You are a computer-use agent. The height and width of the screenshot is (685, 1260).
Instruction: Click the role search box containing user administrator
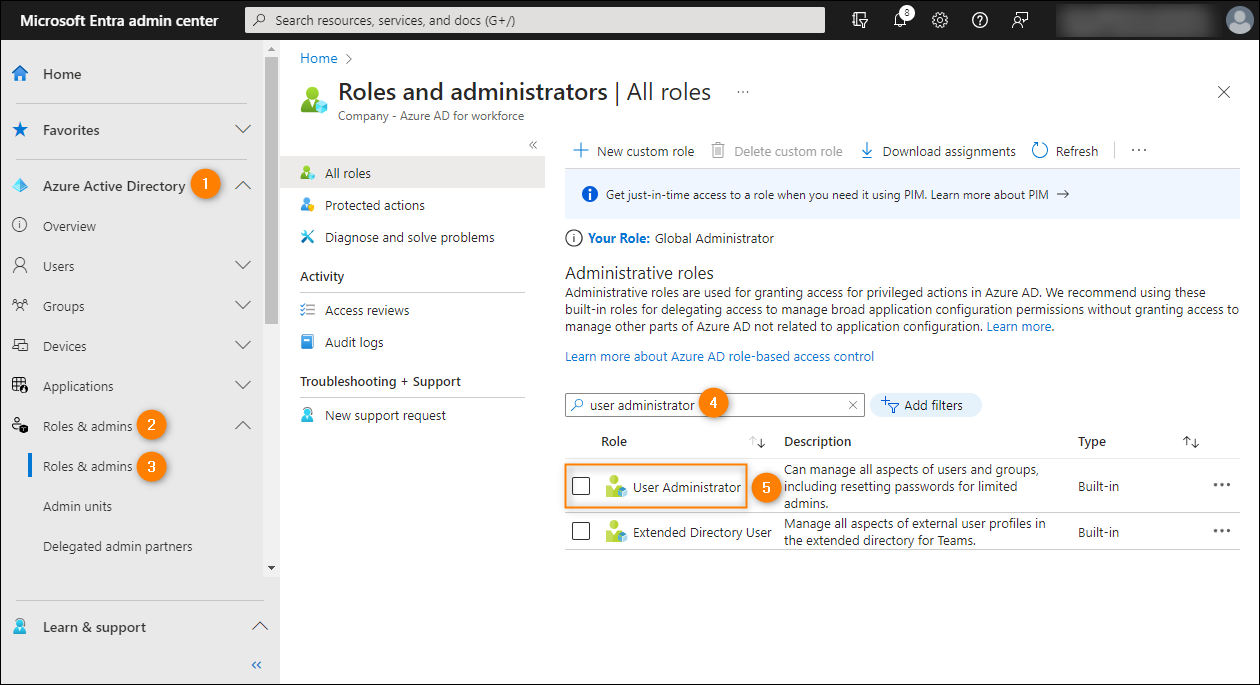pos(714,405)
